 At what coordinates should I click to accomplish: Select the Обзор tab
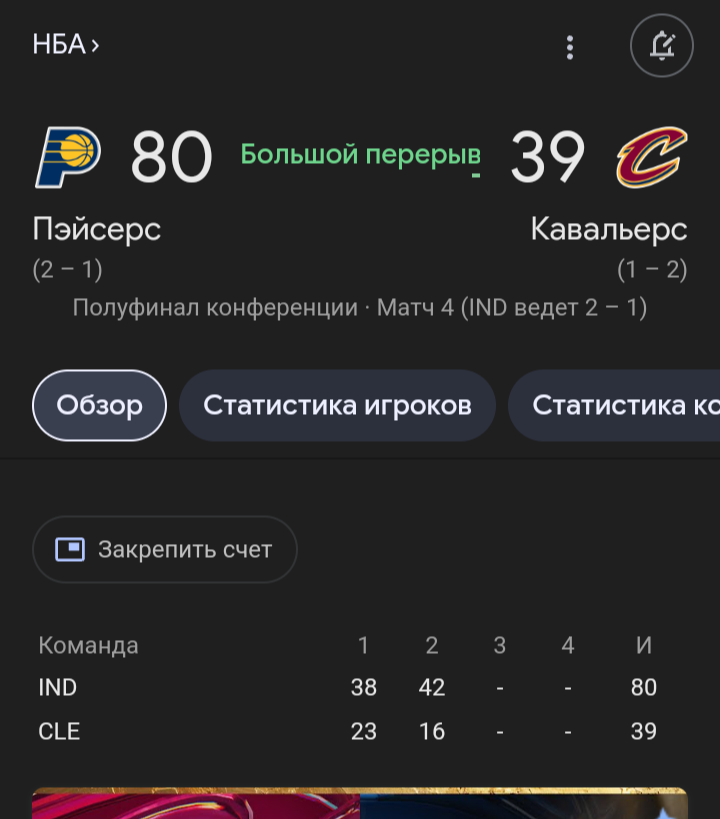(x=99, y=405)
